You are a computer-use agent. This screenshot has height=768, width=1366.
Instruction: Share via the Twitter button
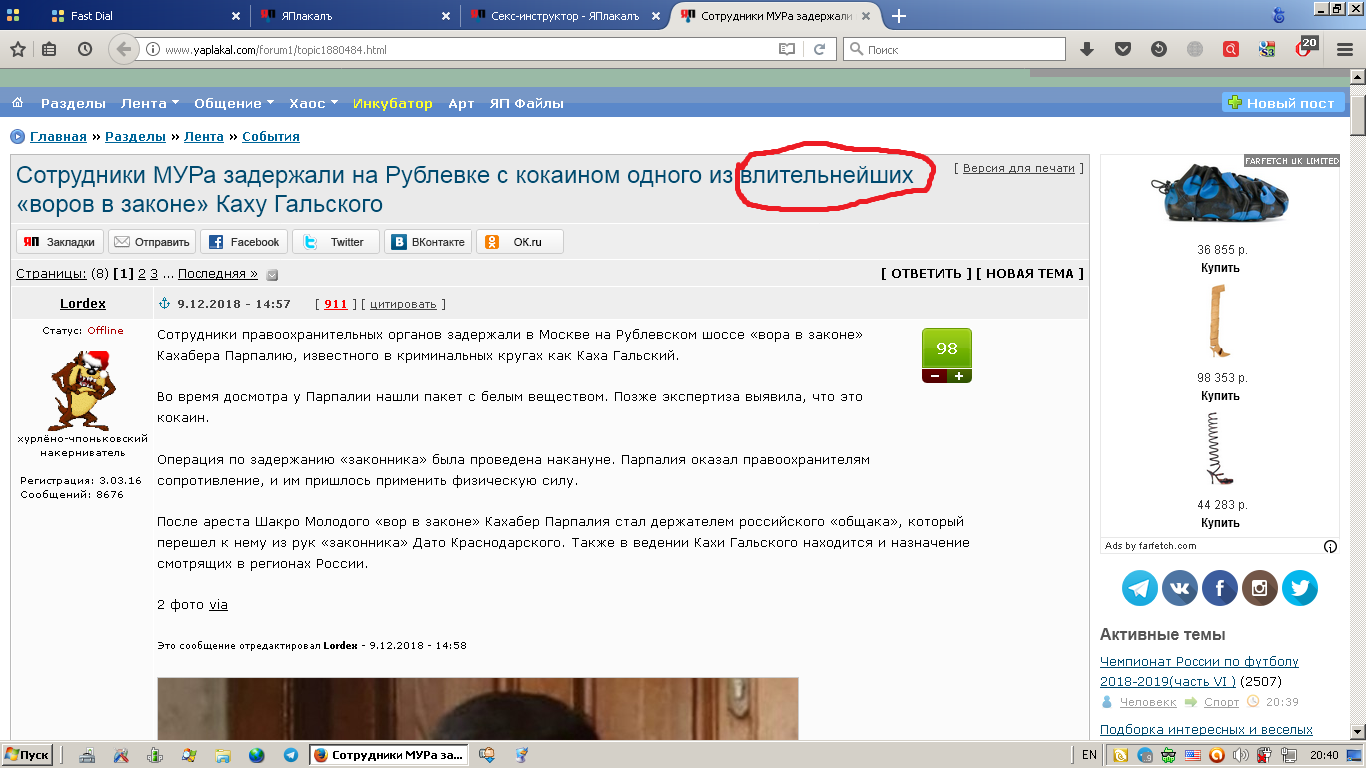coord(336,242)
